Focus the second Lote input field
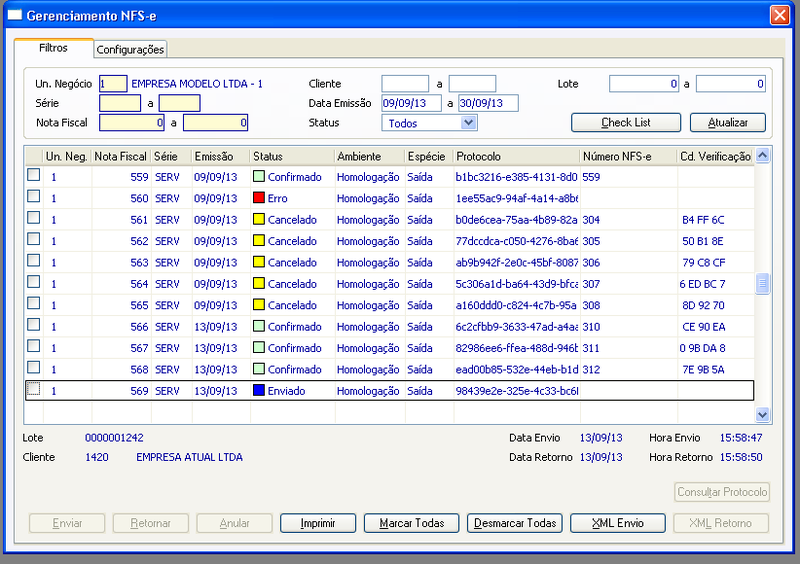Screen dimensions: 800x564 (x=731, y=84)
